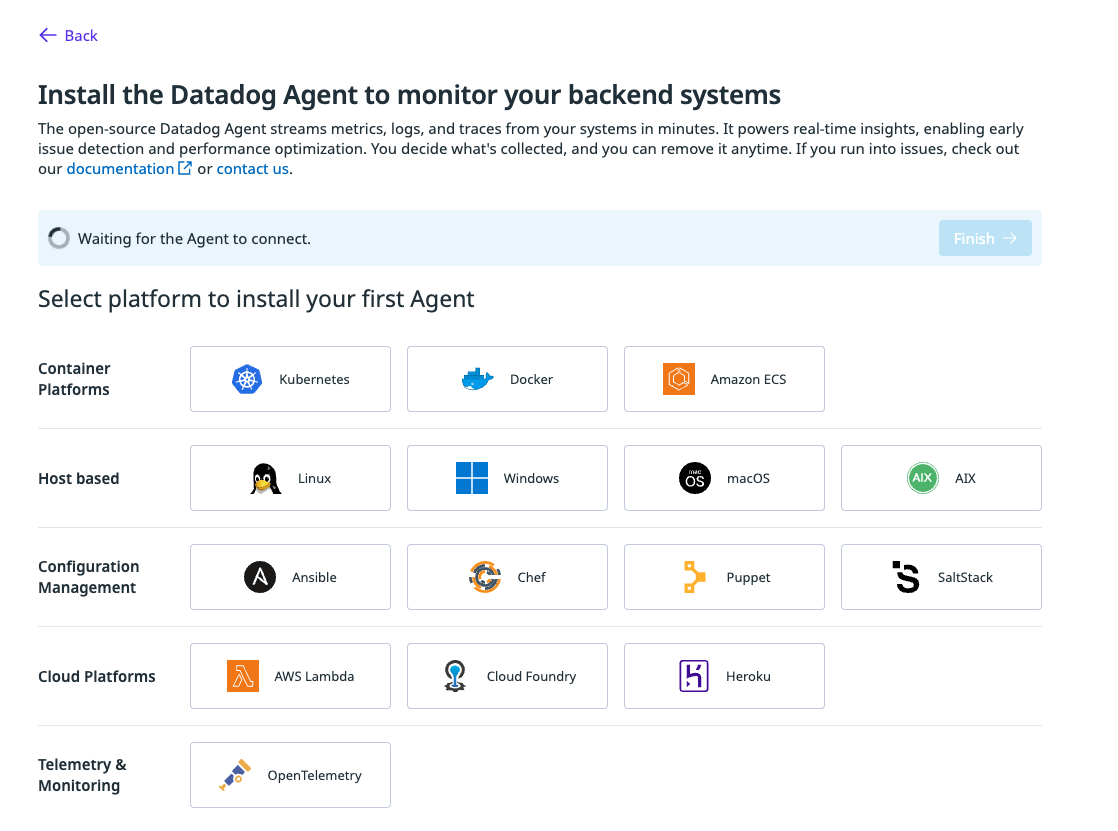Click the Puppet yellow logo icon
This screenshot has width=1118, height=831.
click(x=694, y=577)
